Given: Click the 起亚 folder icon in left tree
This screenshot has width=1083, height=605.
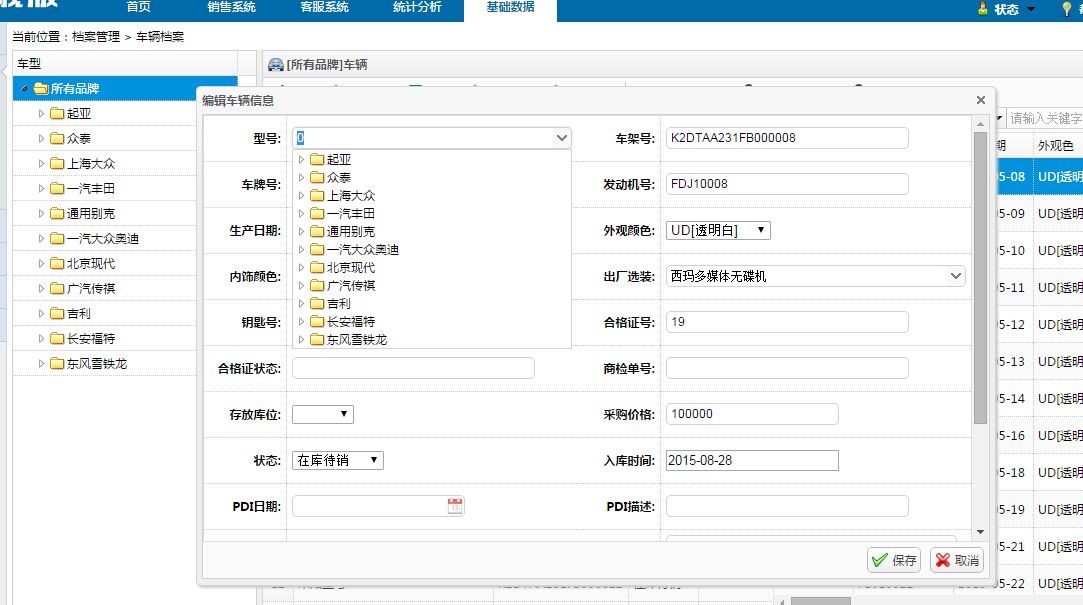Looking at the screenshot, I should pos(57,114).
